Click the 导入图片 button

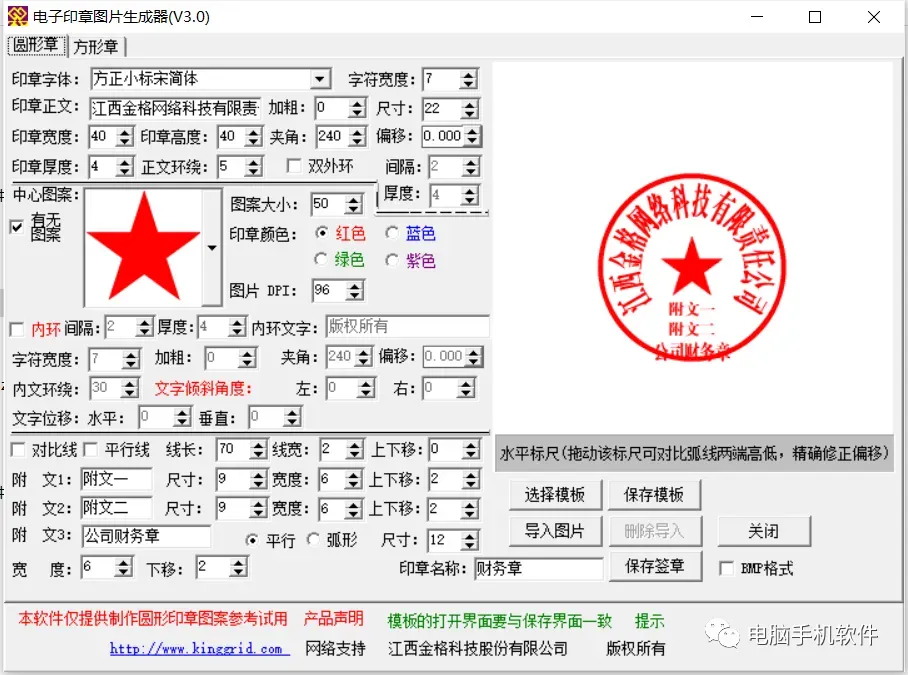coord(555,531)
